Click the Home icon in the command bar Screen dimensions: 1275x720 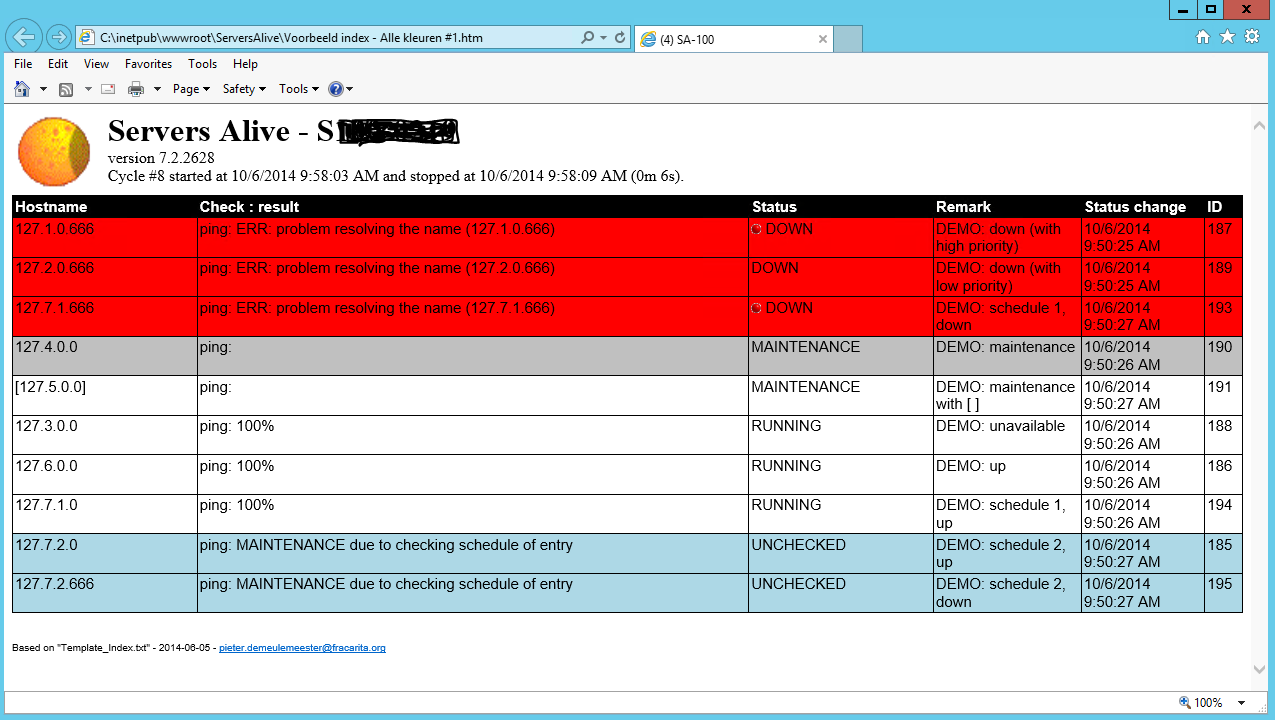(22, 89)
